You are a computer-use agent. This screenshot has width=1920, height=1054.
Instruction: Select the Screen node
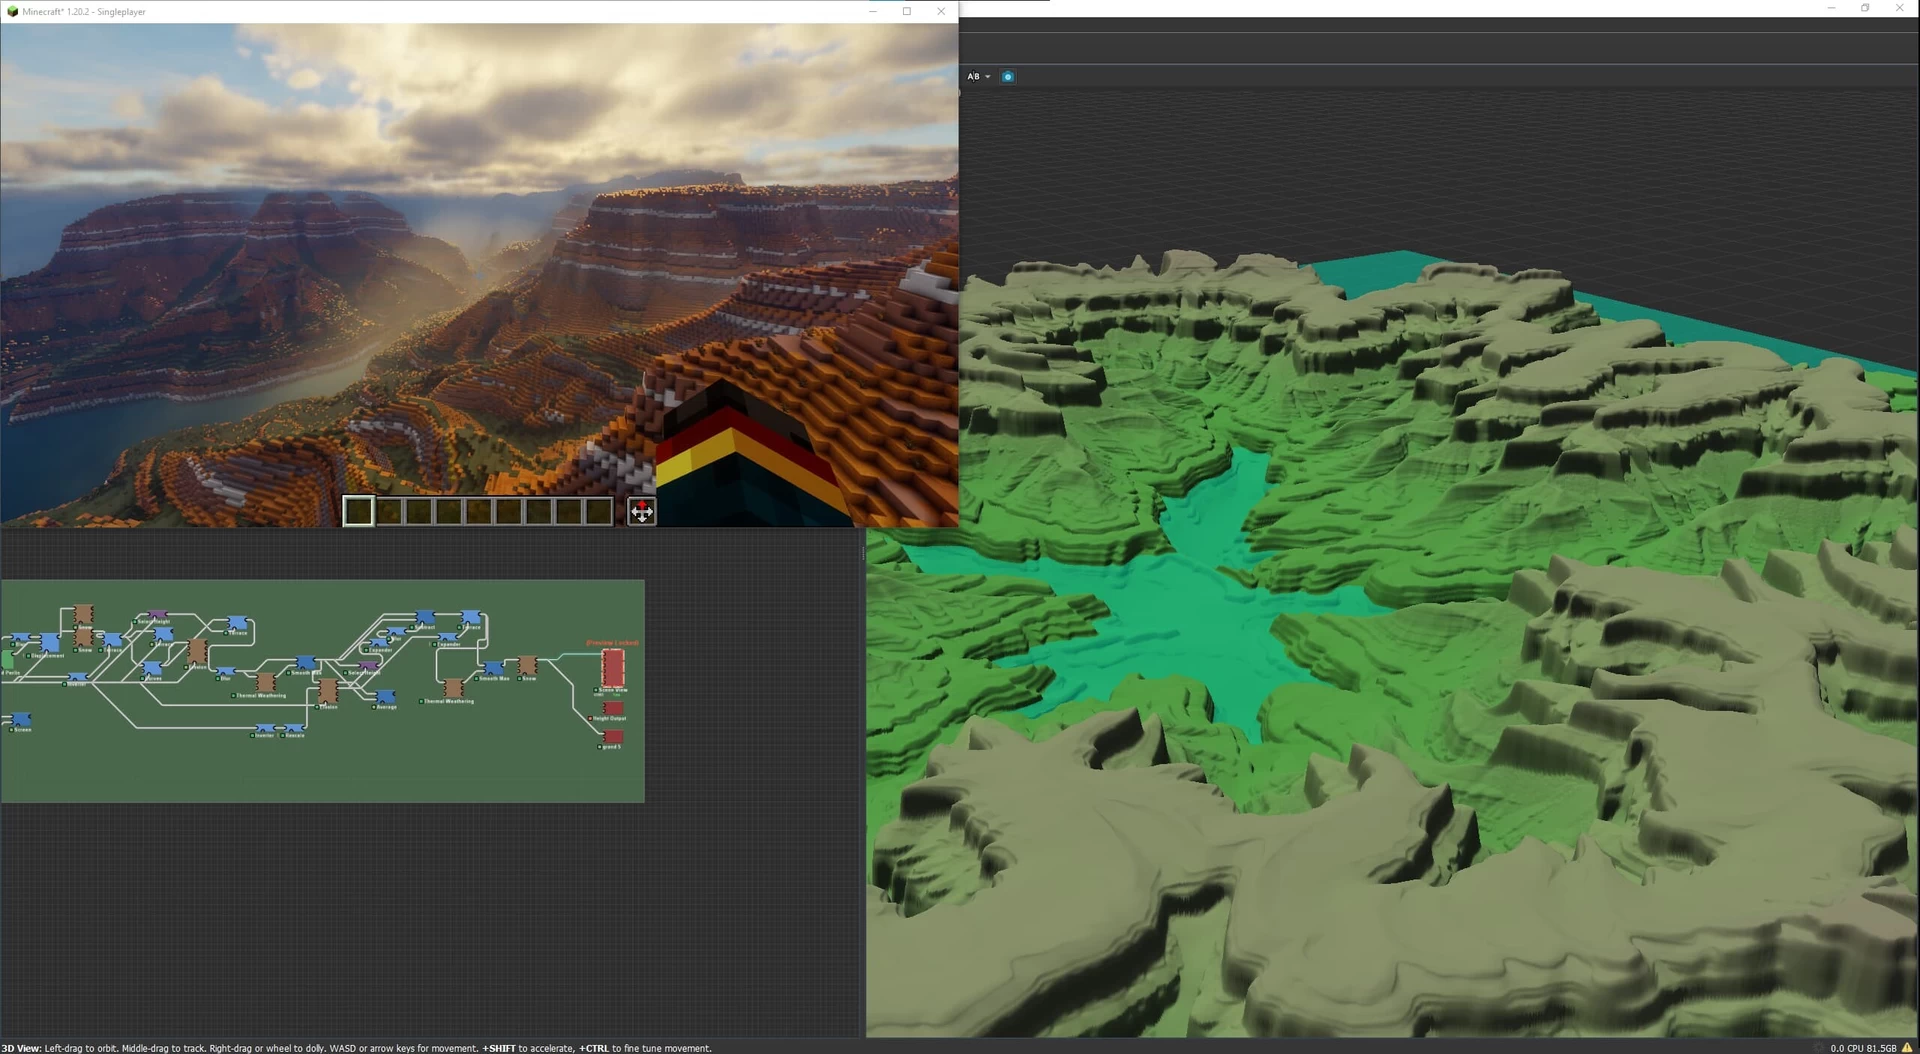(21, 719)
